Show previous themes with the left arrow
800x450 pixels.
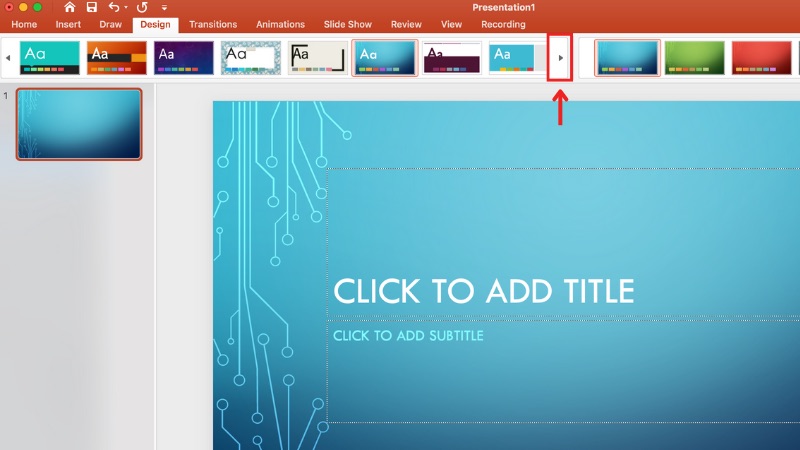pyautogui.click(x=8, y=58)
